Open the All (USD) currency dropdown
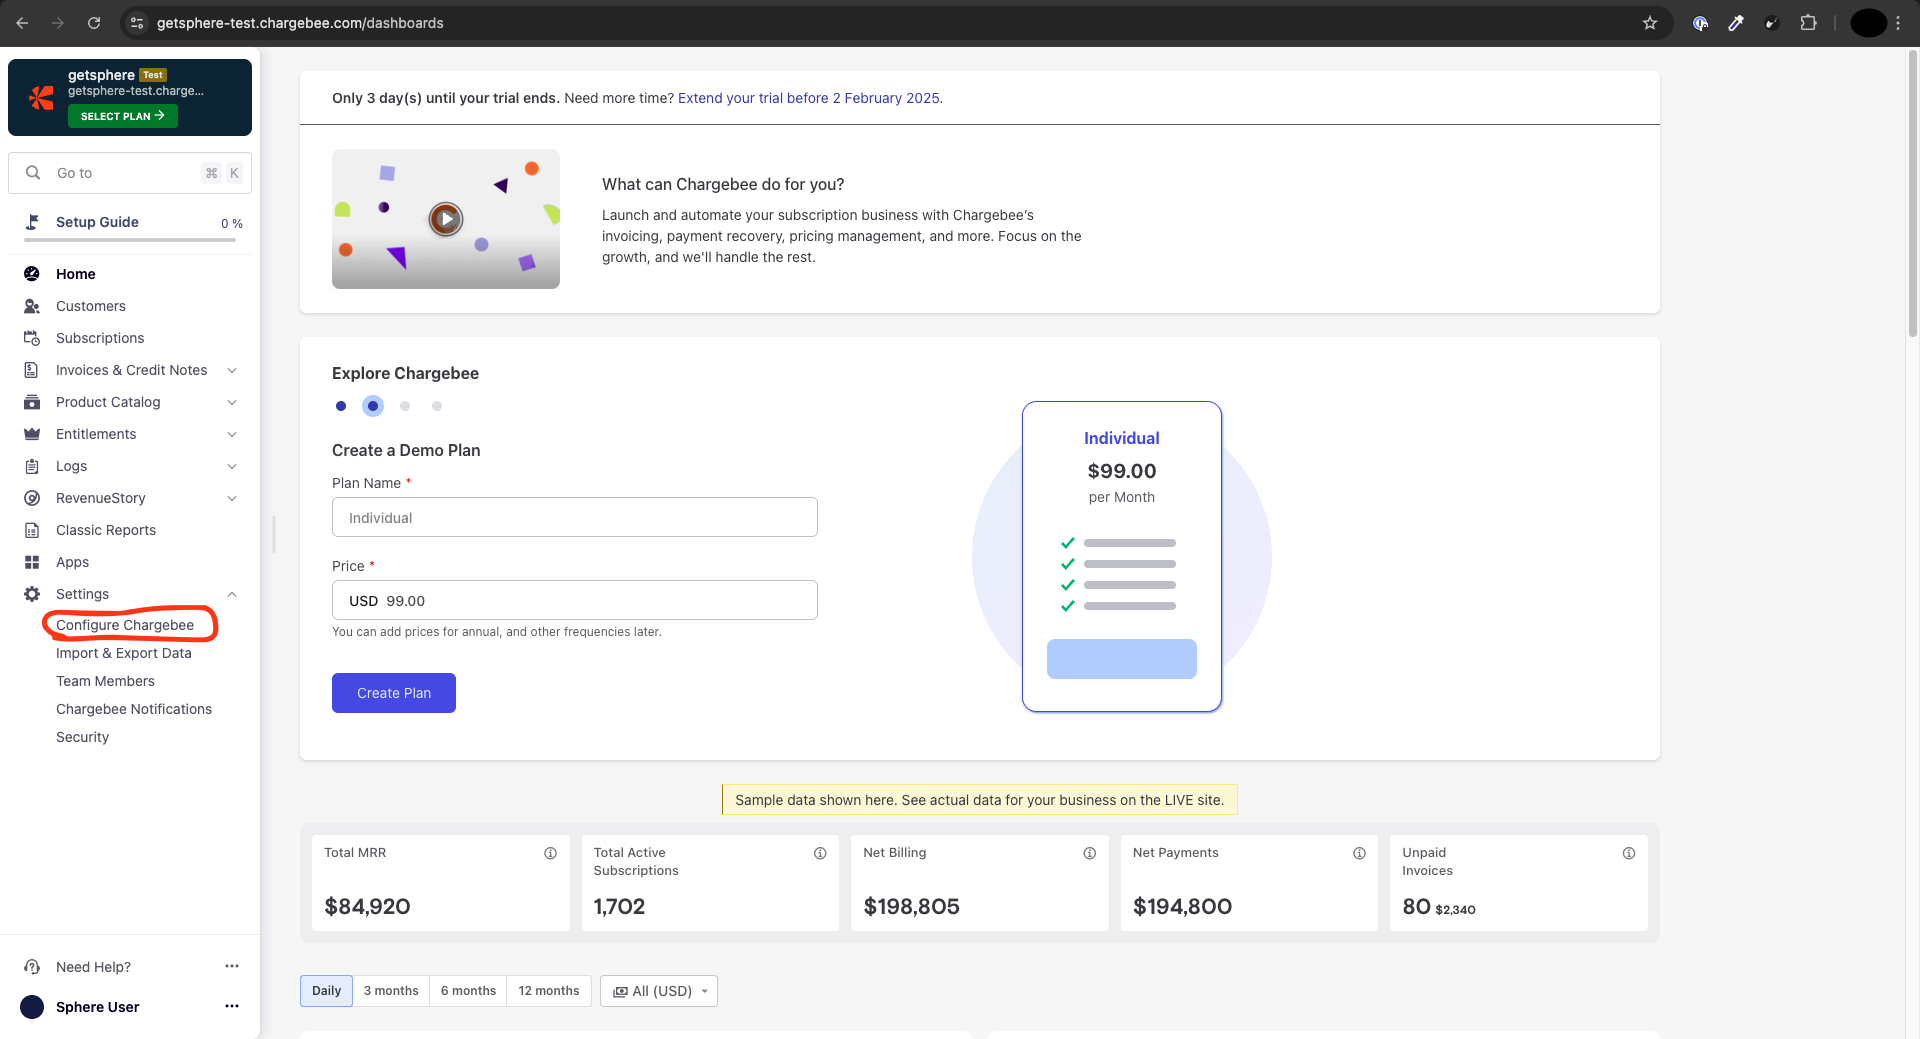 click(x=659, y=991)
